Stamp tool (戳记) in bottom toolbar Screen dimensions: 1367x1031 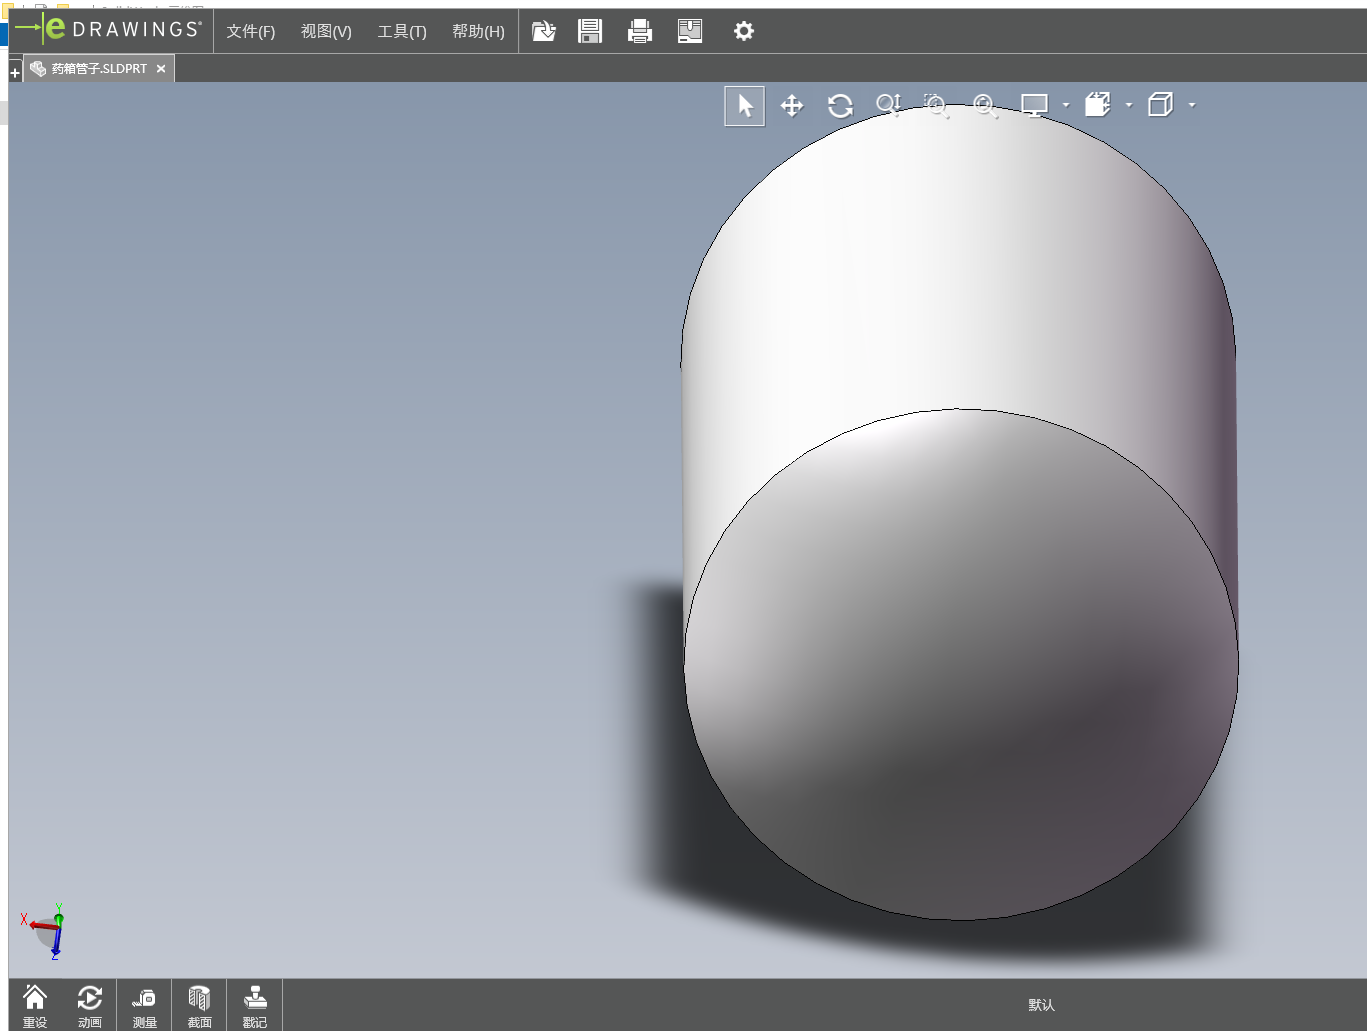point(255,1005)
